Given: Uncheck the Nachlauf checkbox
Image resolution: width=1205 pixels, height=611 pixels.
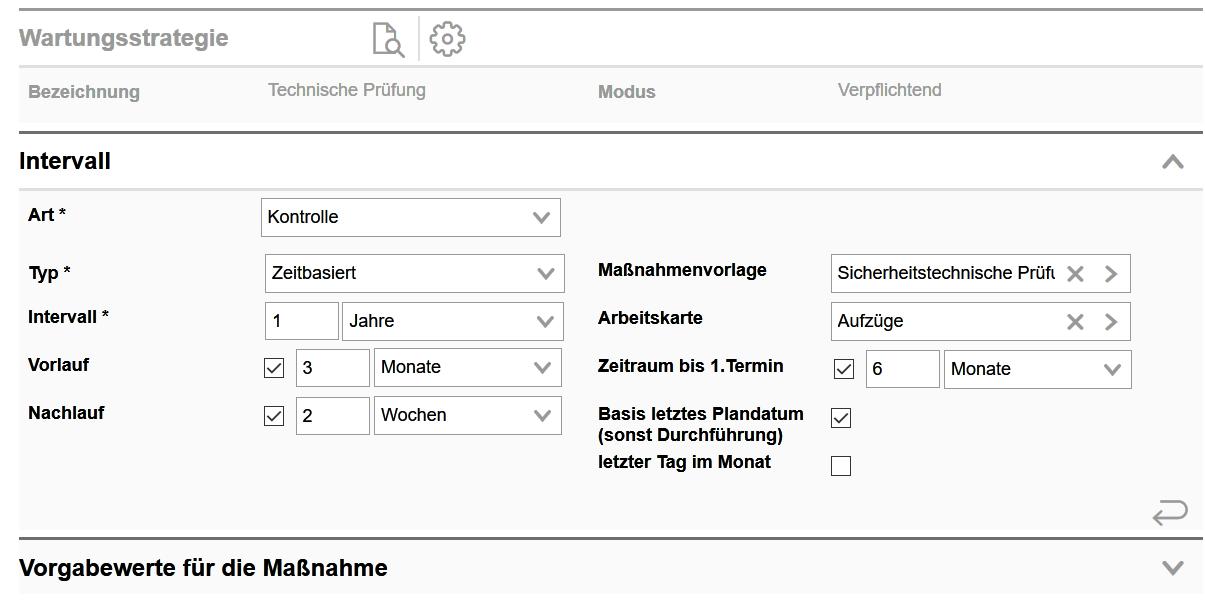Looking at the screenshot, I should pos(274,416).
